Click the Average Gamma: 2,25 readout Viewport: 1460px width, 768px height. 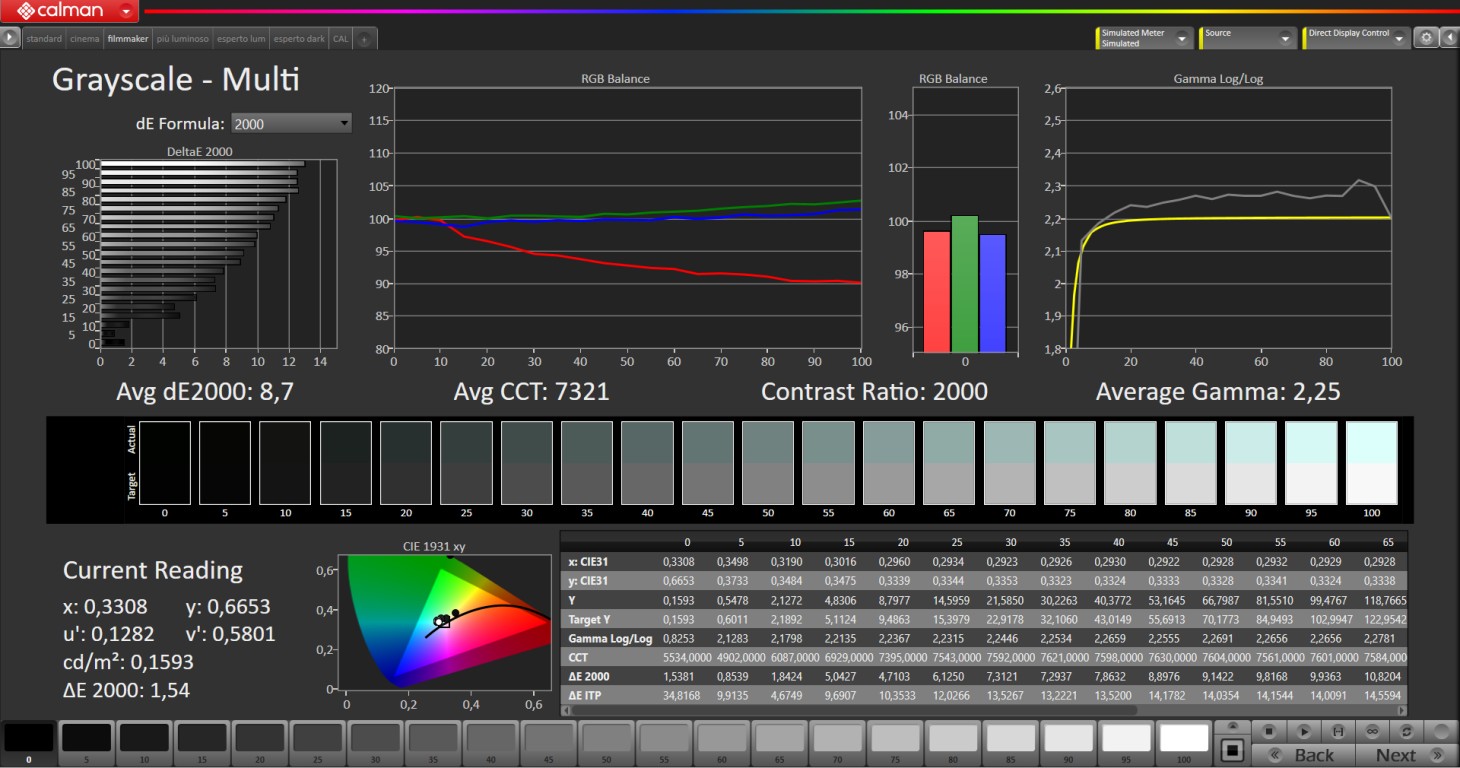(x=1218, y=392)
